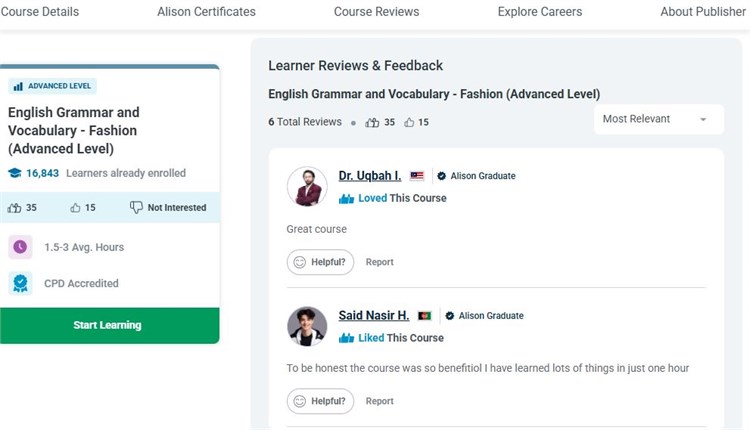Expand the Most Relevant sort dropdown
The width and height of the screenshot is (750, 431).
coord(659,119)
